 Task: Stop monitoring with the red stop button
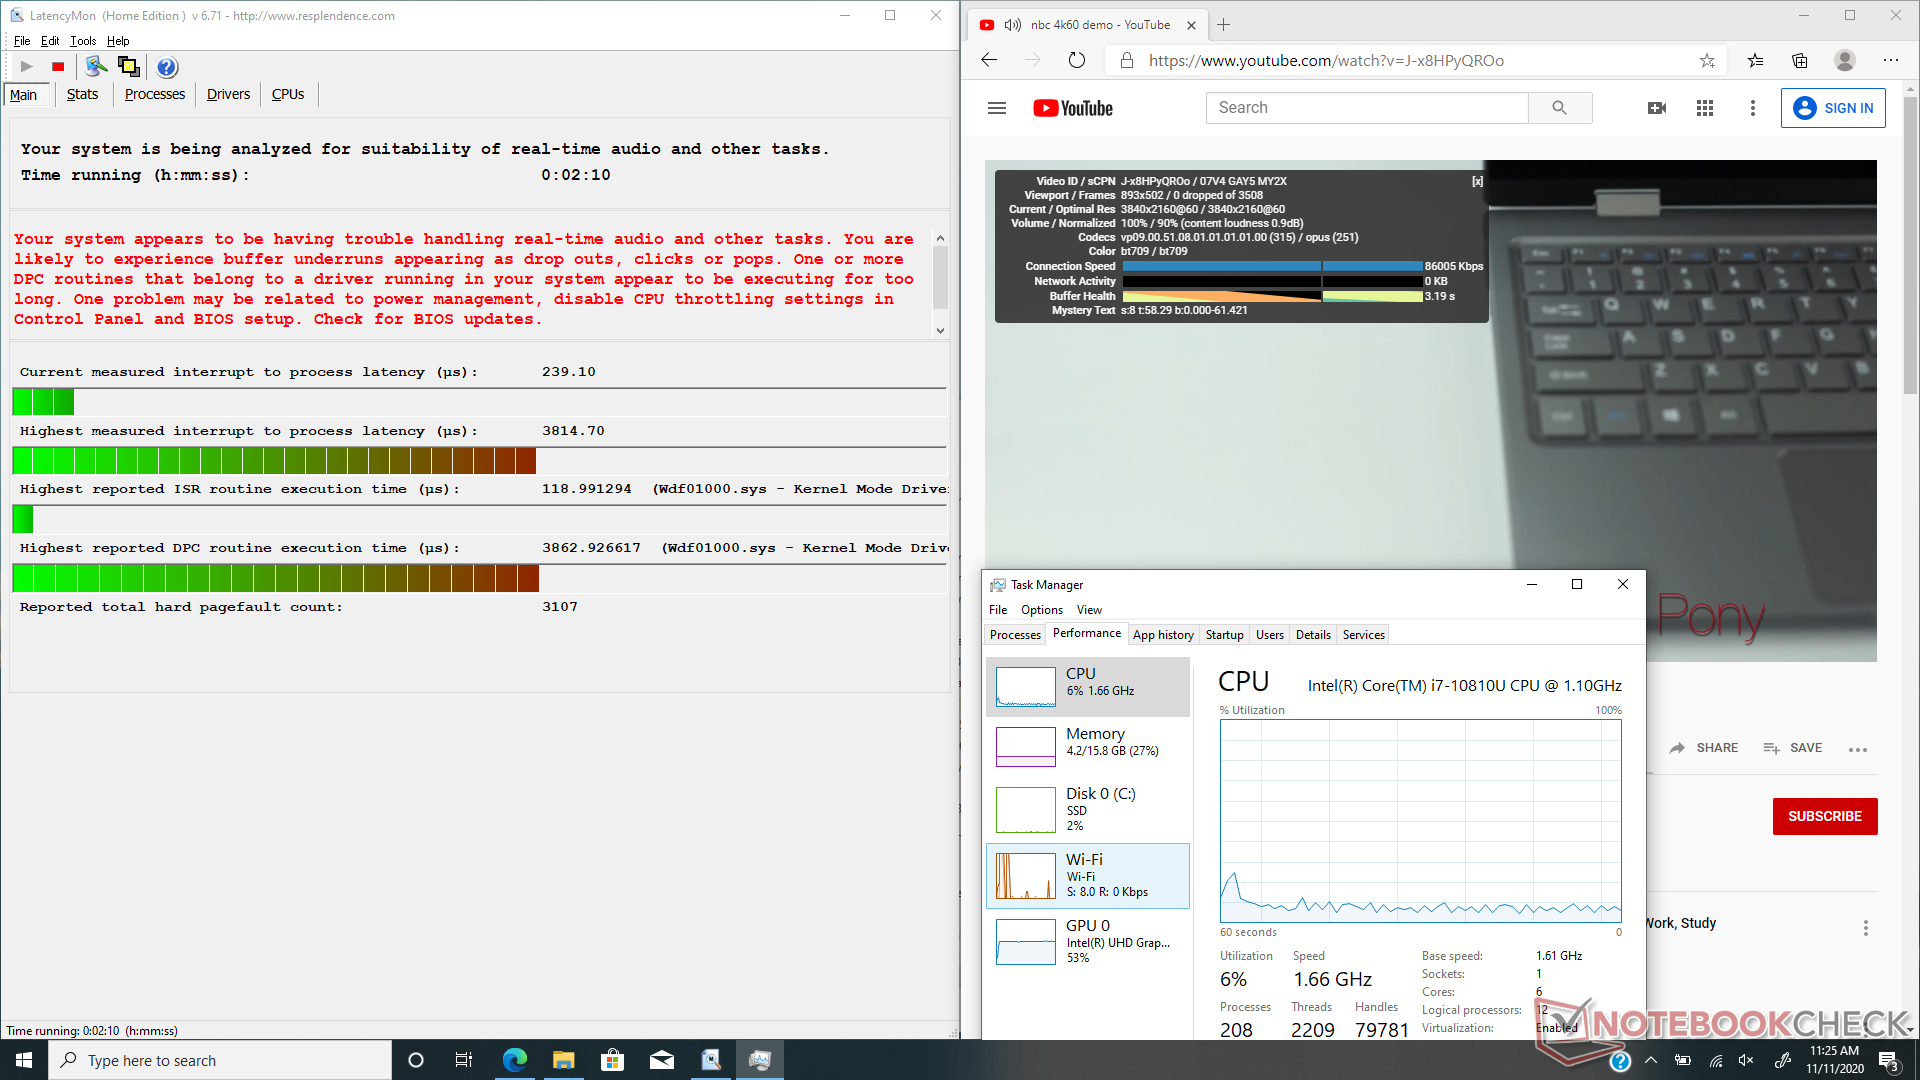(58, 67)
